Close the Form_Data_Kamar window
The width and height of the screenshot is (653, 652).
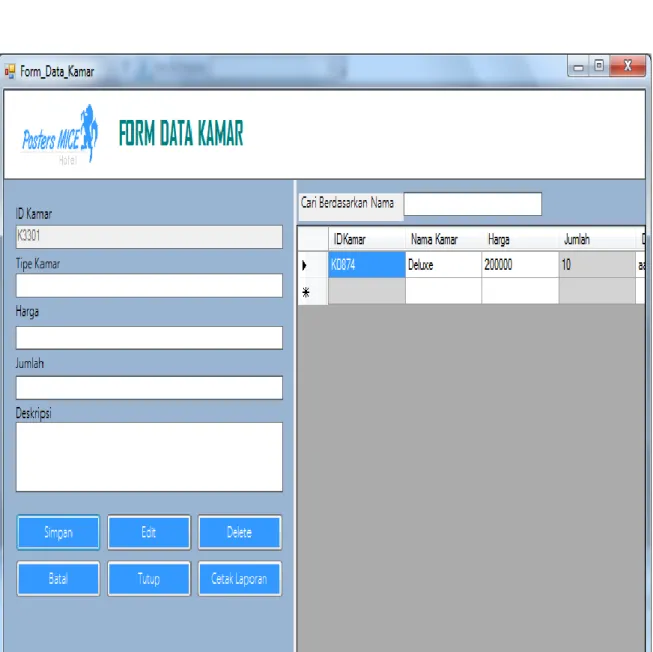coord(628,67)
